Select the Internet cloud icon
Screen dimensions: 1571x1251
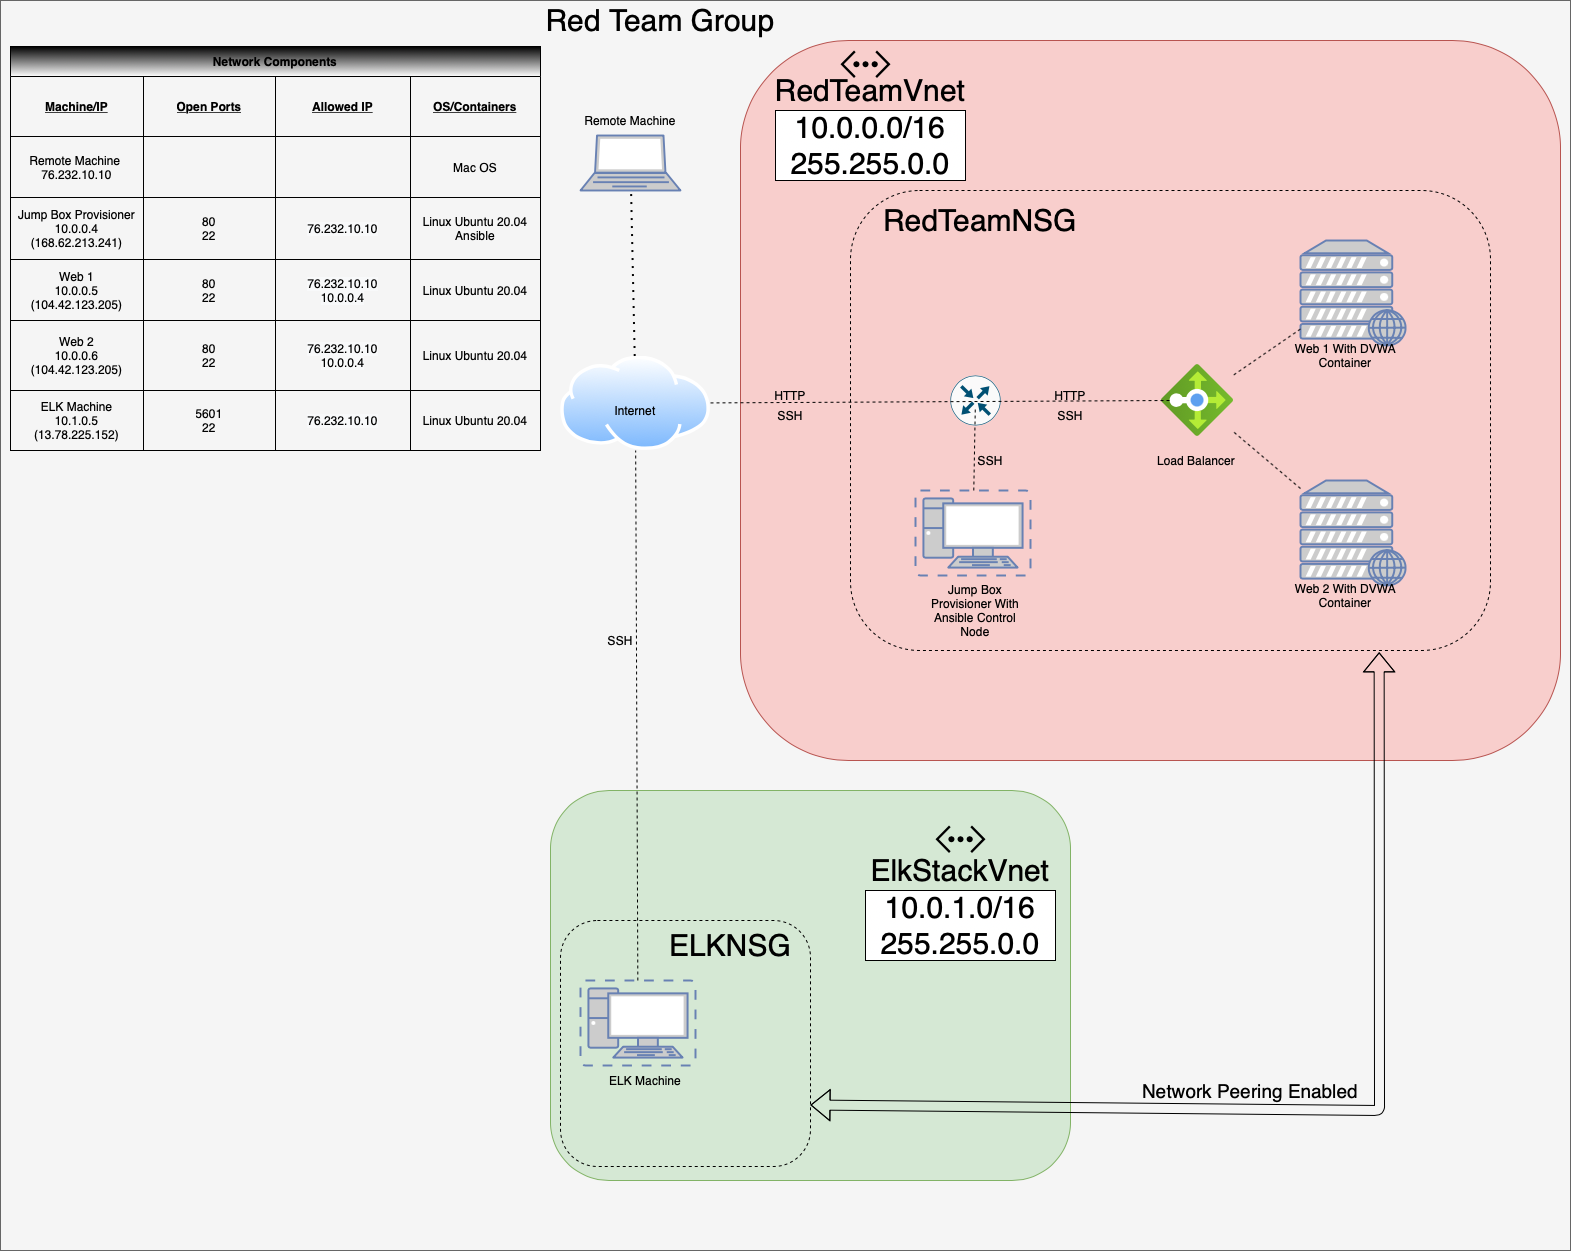(635, 402)
